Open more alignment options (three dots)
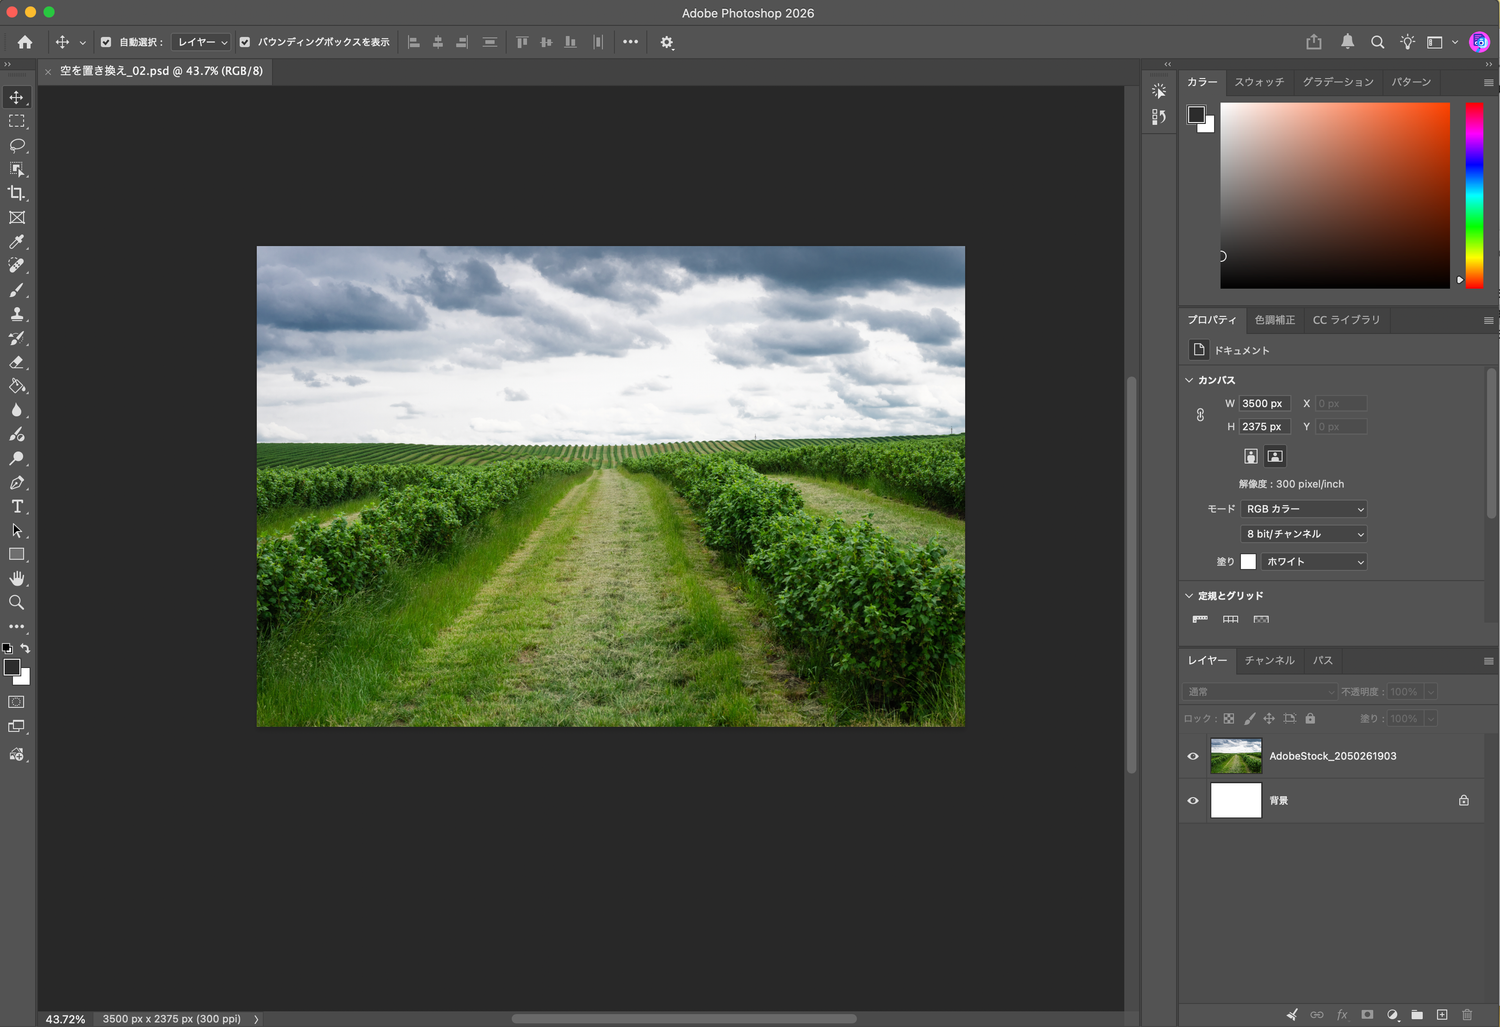Screen dimensions: 1500x1027 click(x=630, y=42)
